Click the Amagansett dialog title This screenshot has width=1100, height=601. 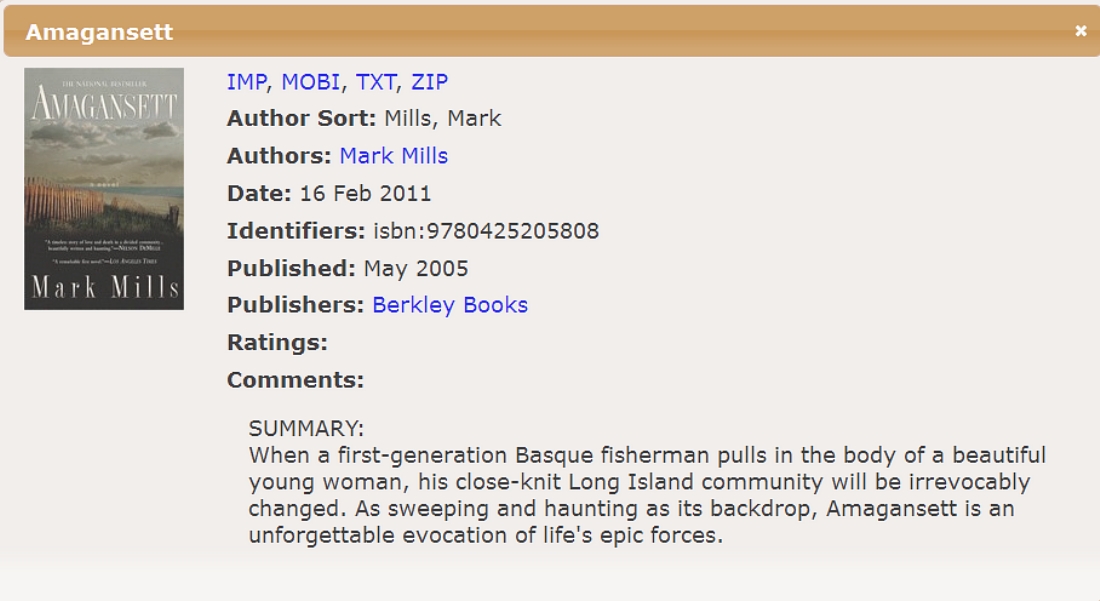point(99,32)
